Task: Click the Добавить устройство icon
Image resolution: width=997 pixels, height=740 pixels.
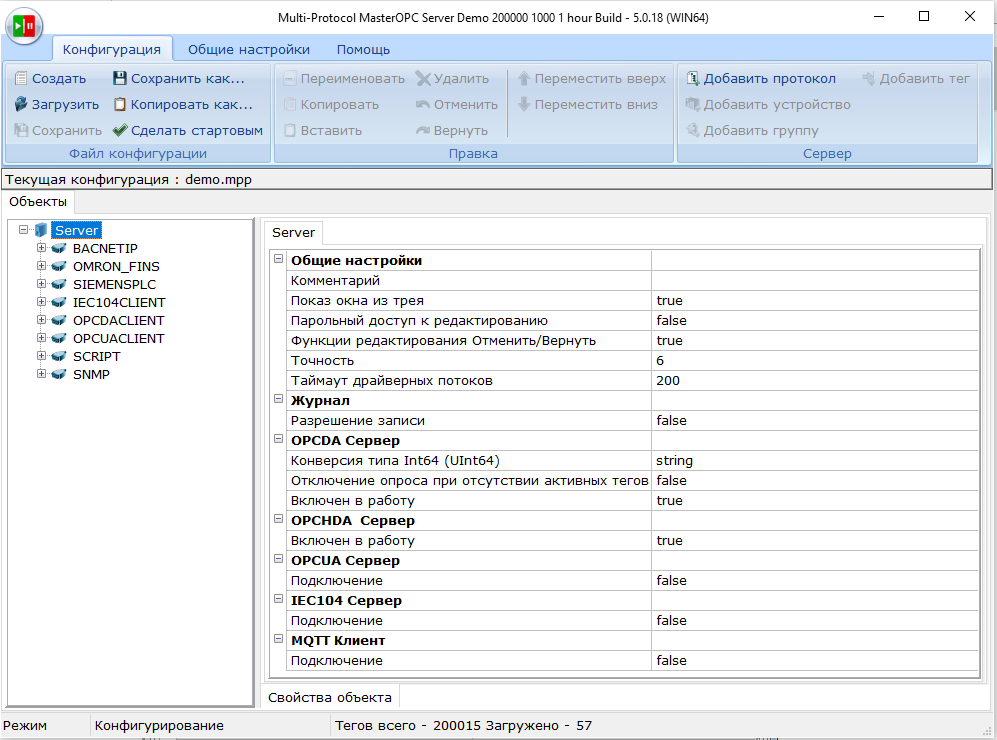Action: point(693,104)
